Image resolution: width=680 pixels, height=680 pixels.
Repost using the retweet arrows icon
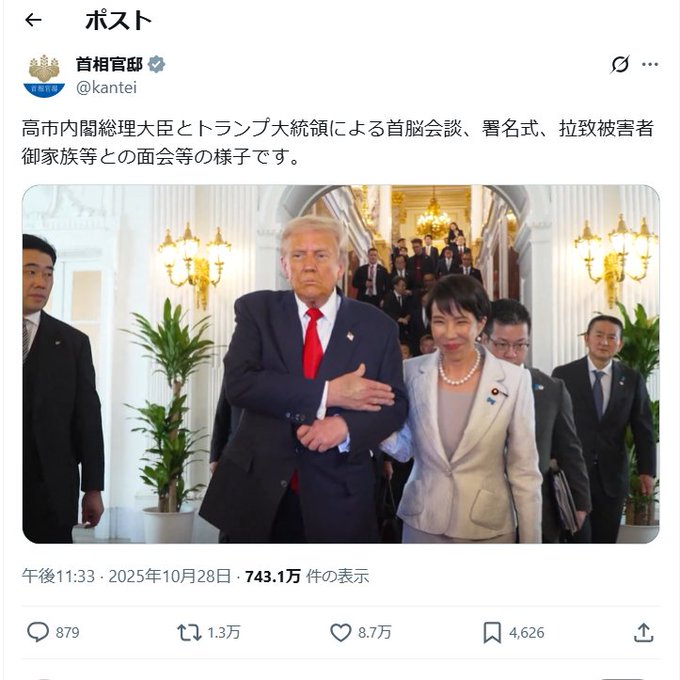click(x=189, y=632)
